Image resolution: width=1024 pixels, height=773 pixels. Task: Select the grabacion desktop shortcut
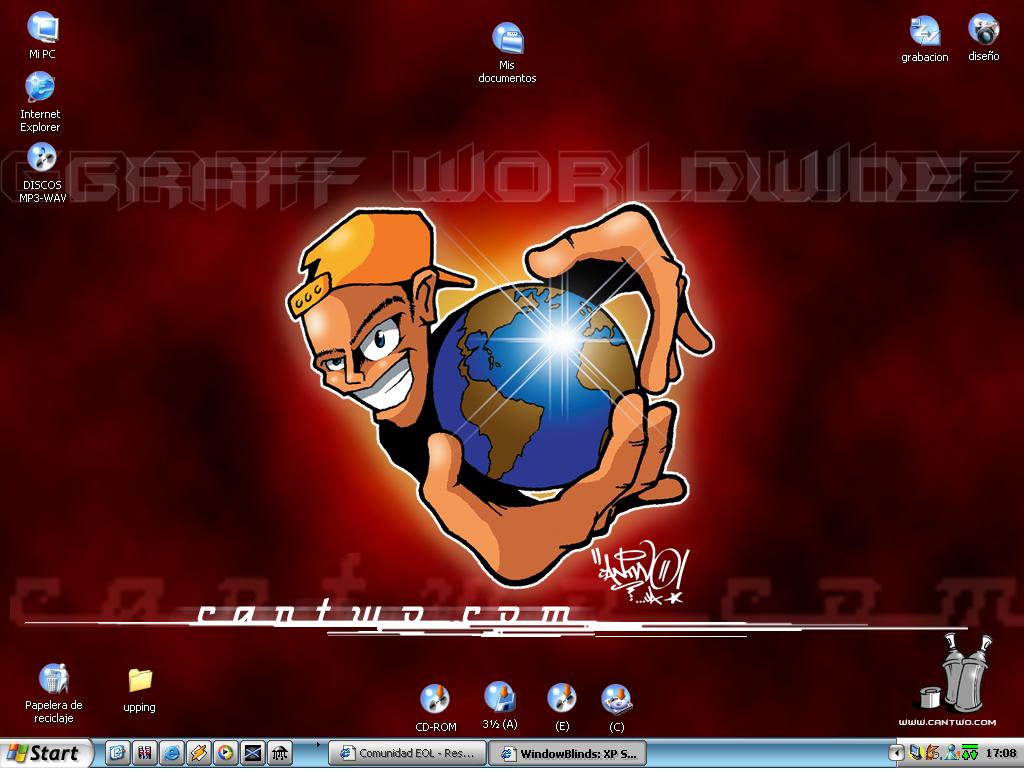924,32
